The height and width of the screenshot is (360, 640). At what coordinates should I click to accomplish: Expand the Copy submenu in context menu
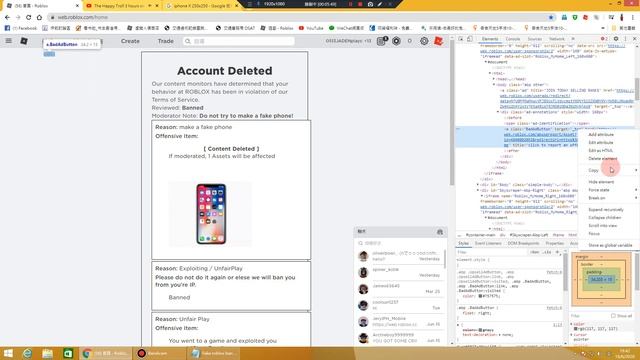pyautogui.click(x=609, y=170)
